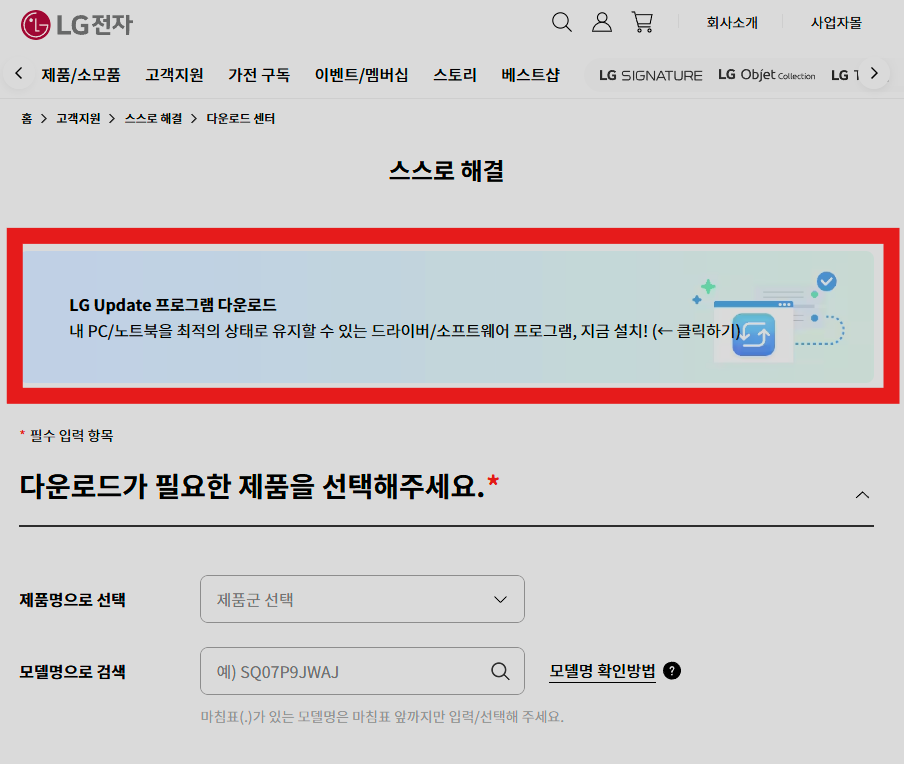Screen dimensions: 904x764
Task: Click the shopping cart icon
Action: click(643, 21)
